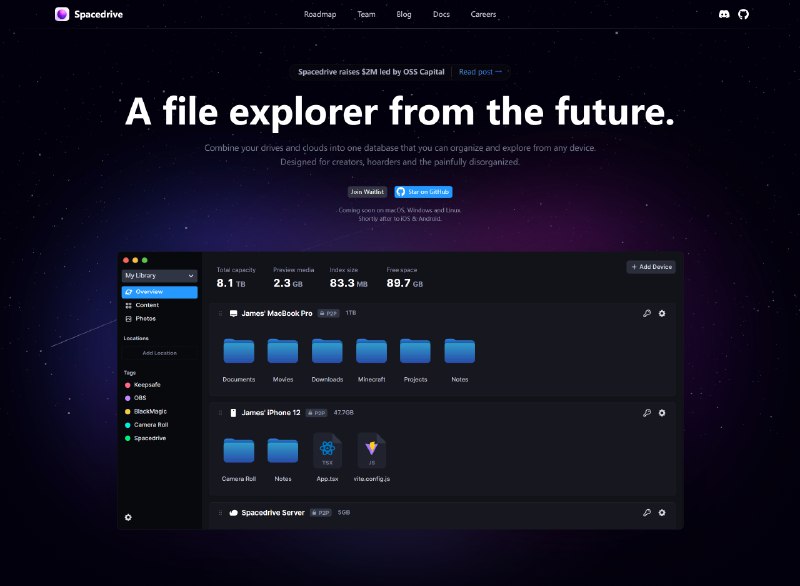Image resolution: width=800 pixels, height=586 pixels.
Task: Click the key icon for James' MacBook Pro
Action: coord(647,313)
